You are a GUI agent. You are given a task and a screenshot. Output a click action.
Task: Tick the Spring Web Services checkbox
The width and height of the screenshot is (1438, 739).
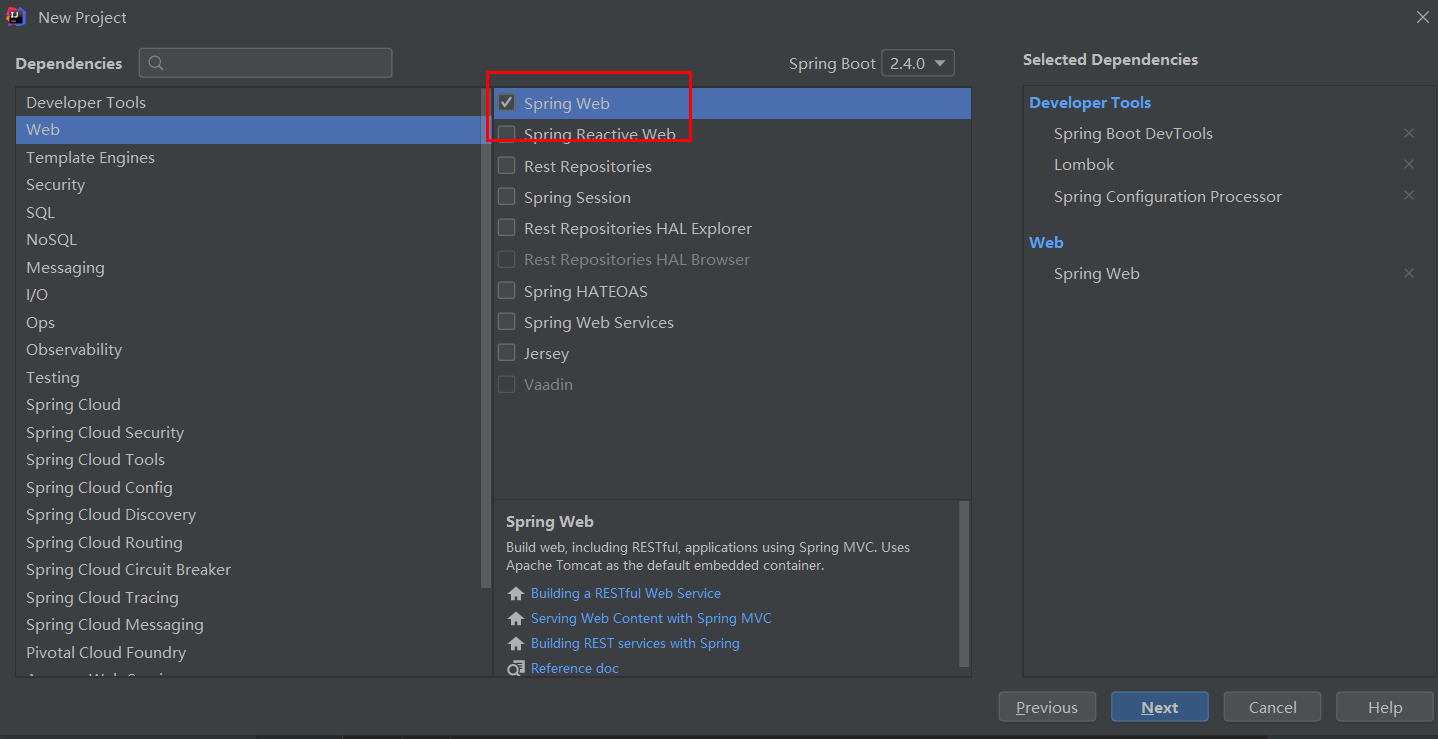(507, 322)
